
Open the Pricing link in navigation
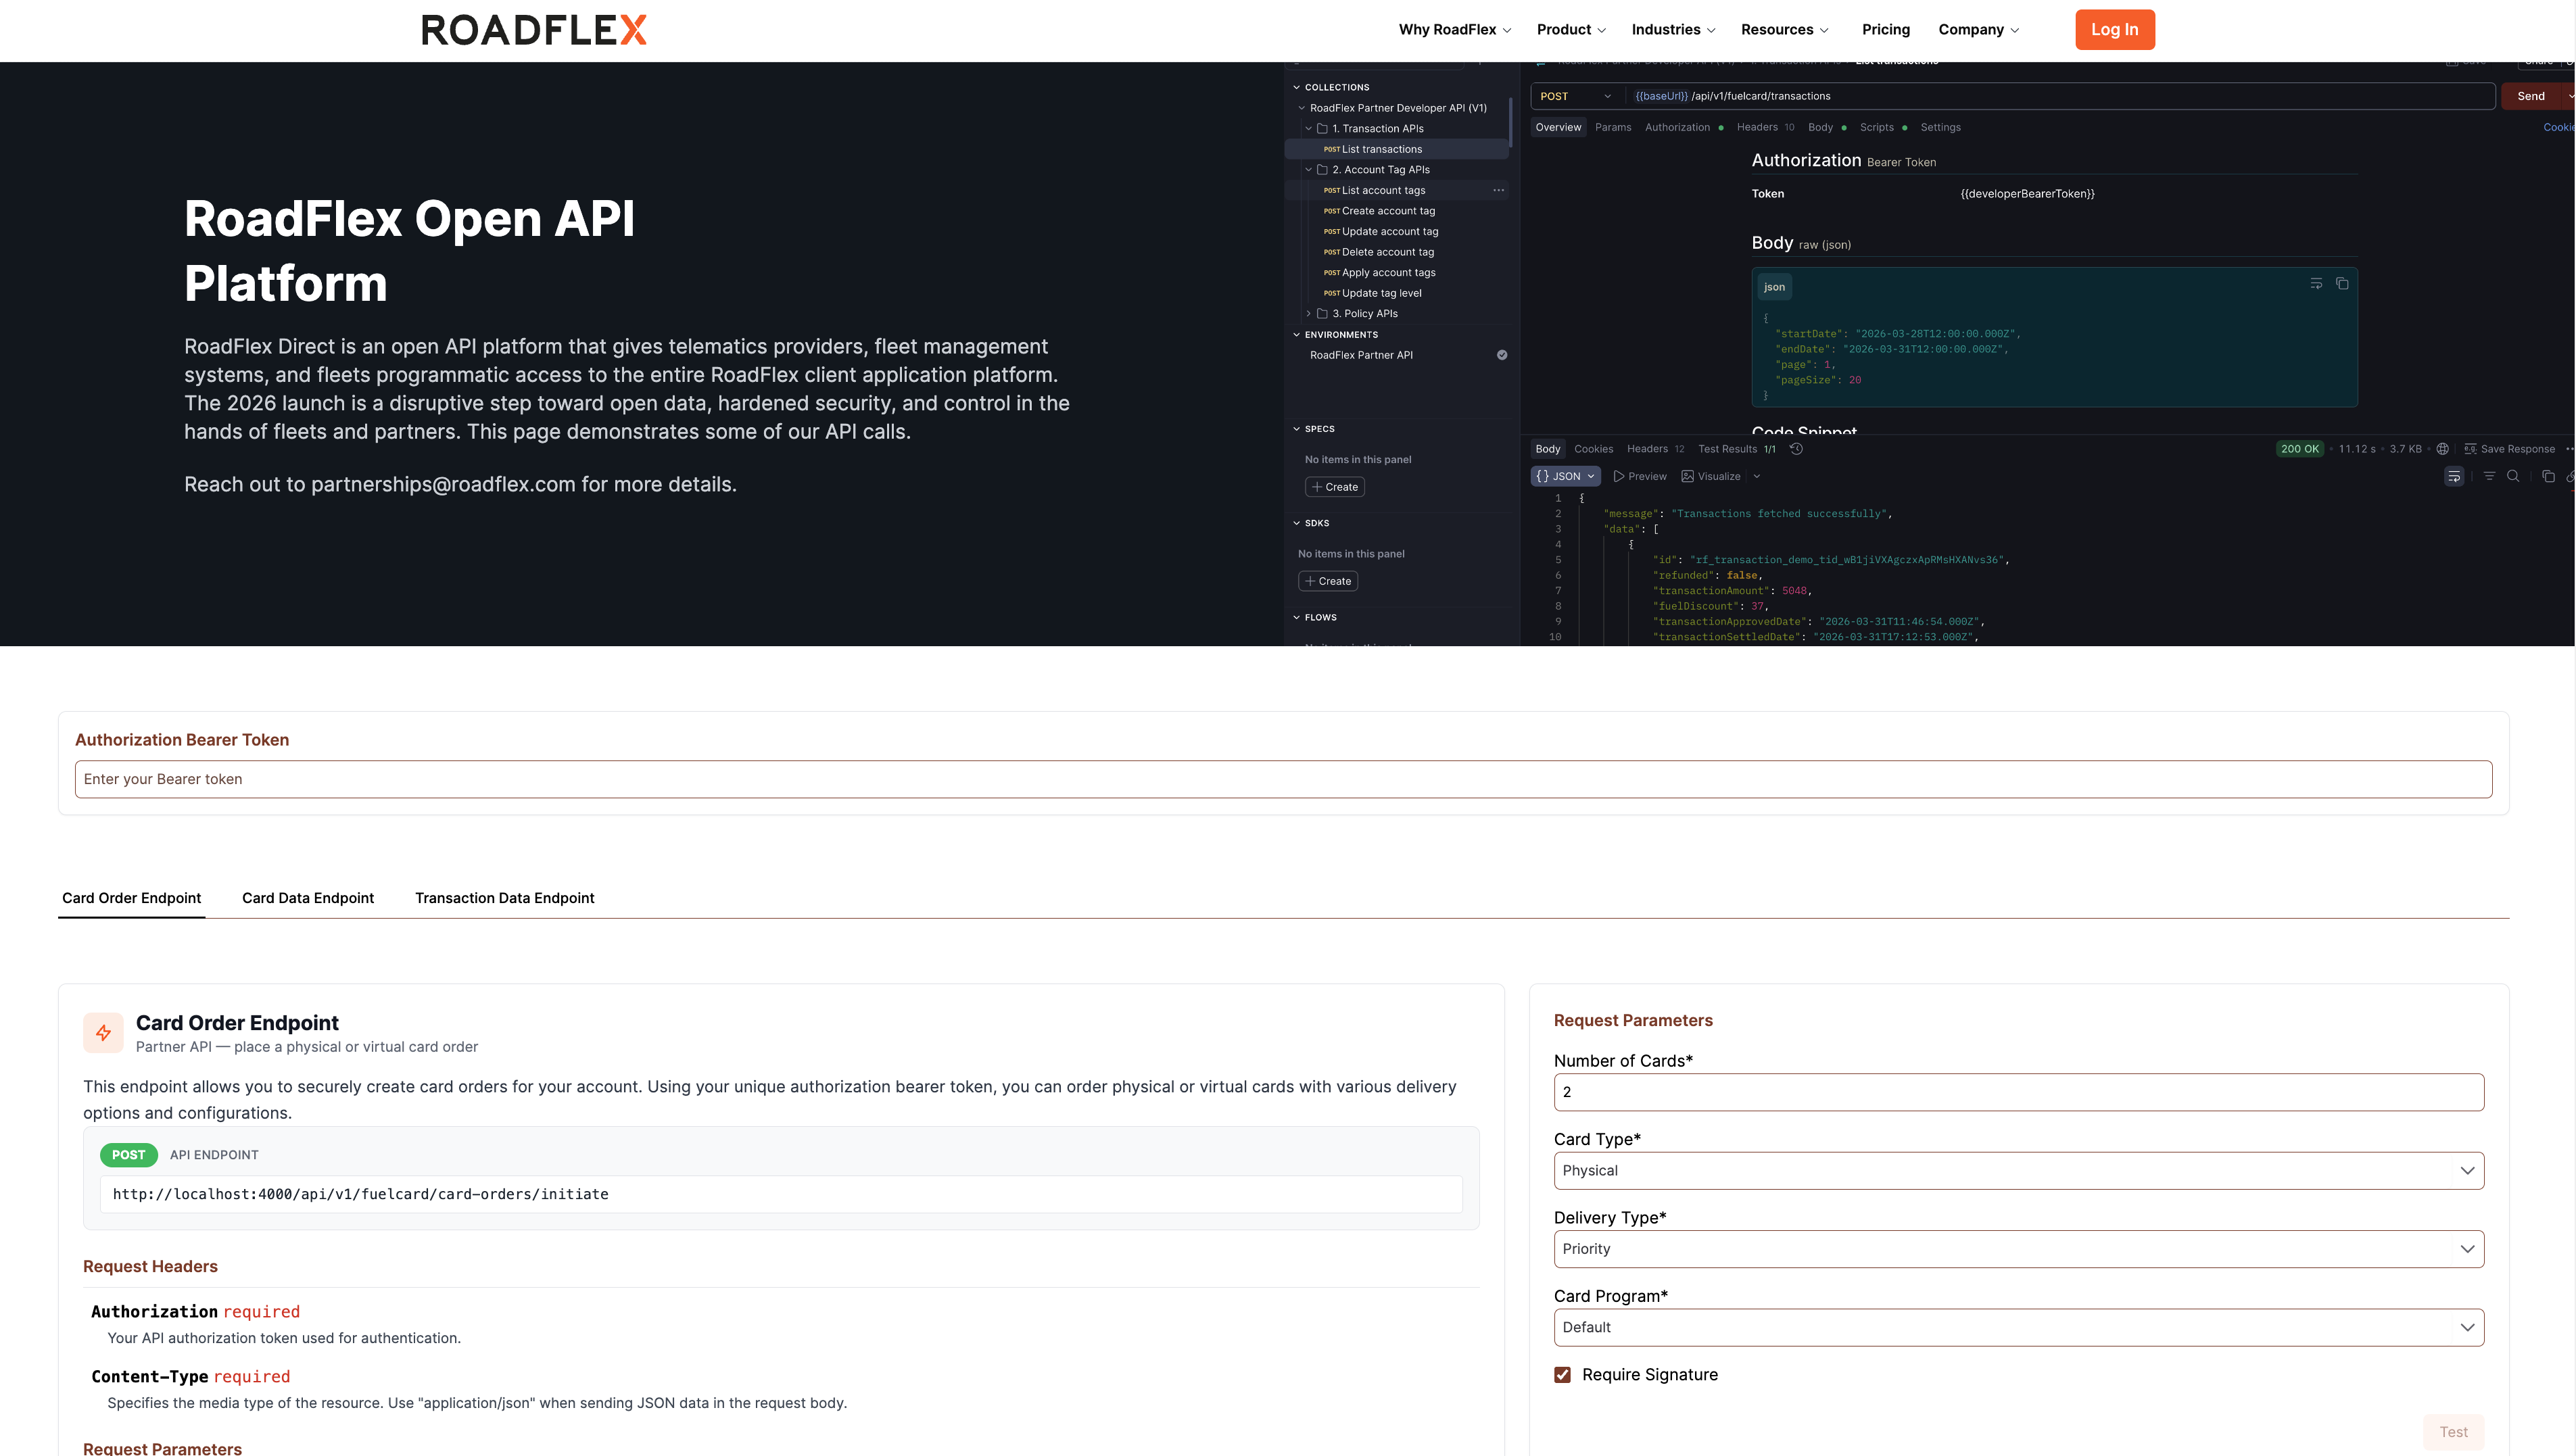coord(1886,30)
